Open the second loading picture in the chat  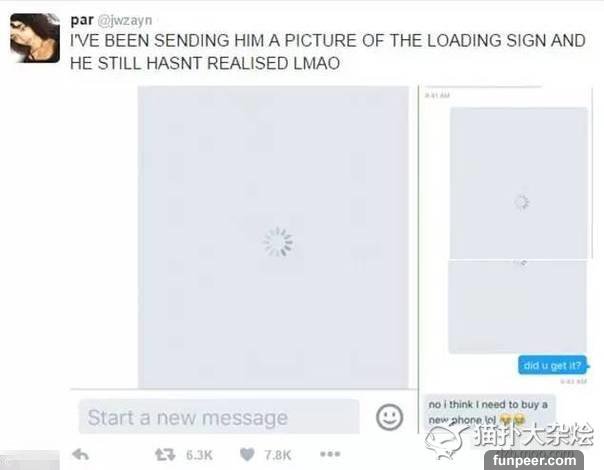517,307
